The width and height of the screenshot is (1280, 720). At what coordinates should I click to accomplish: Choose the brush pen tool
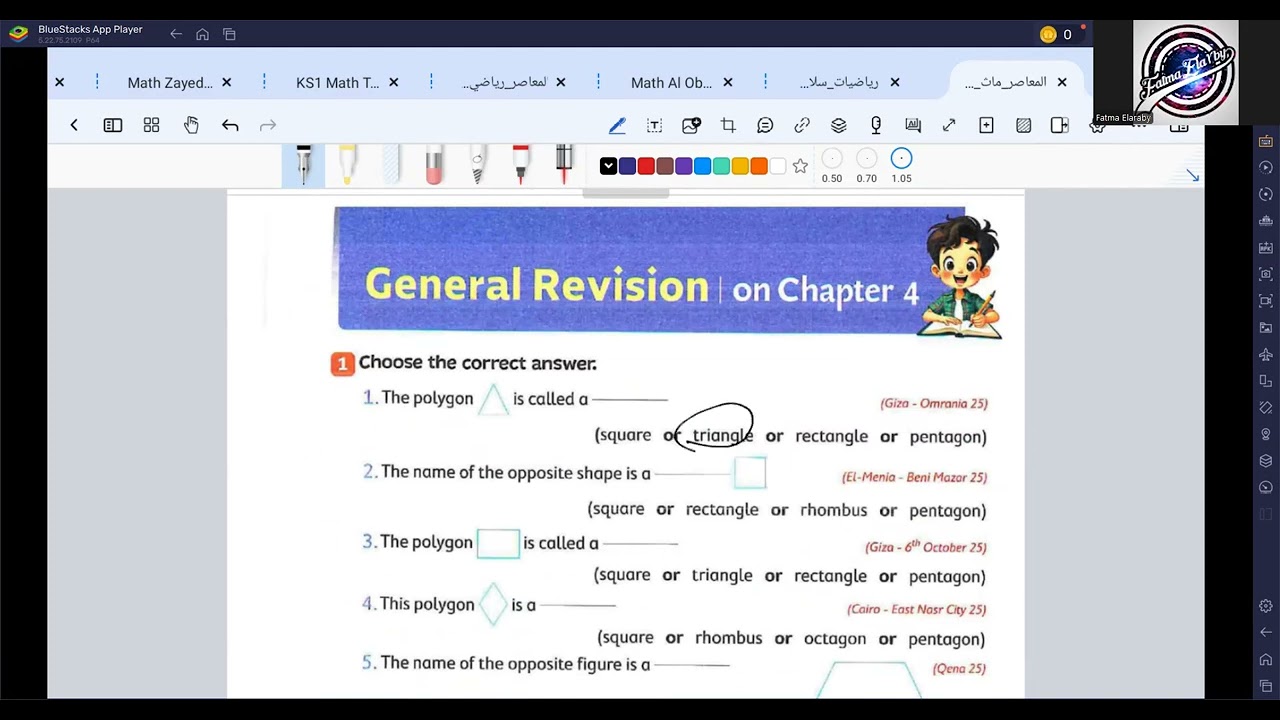477,164
